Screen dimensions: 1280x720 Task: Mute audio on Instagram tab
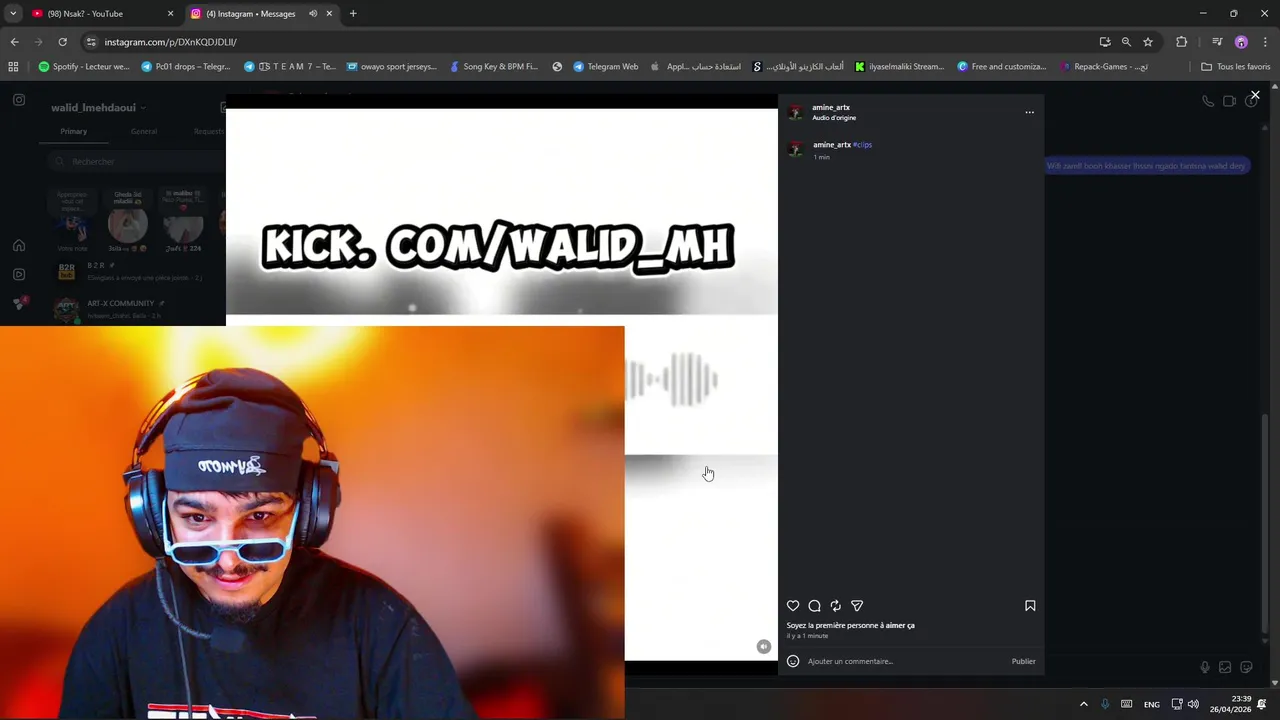[x=313, y=14]
